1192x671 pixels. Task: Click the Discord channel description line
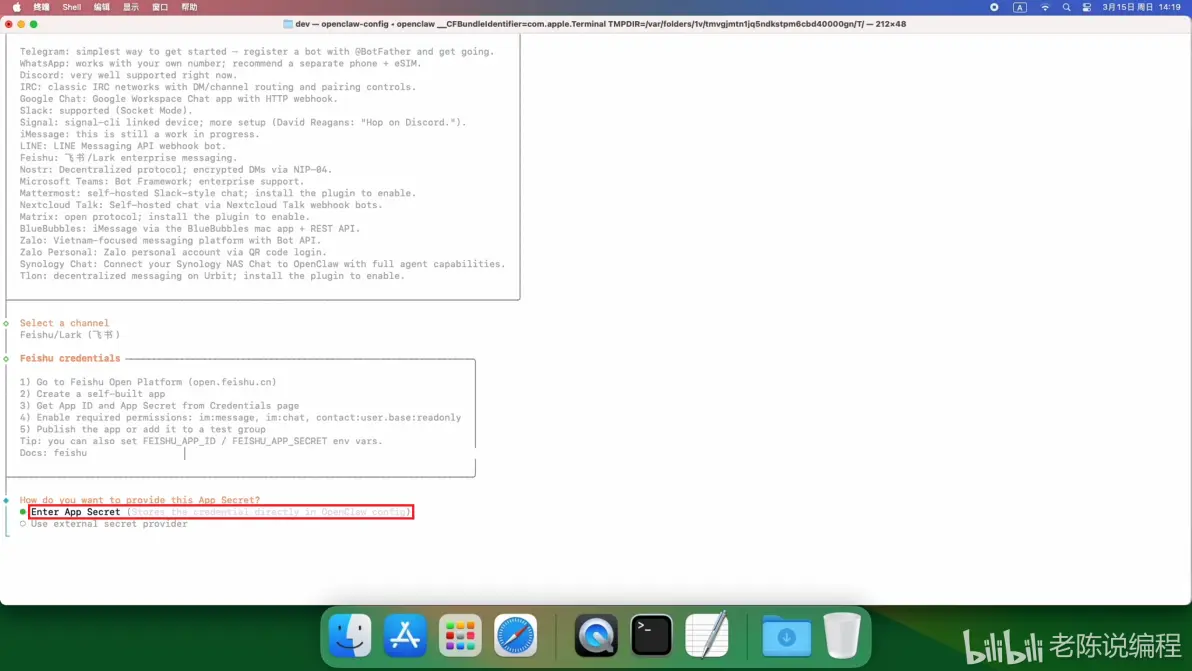(x=128, y=75)
